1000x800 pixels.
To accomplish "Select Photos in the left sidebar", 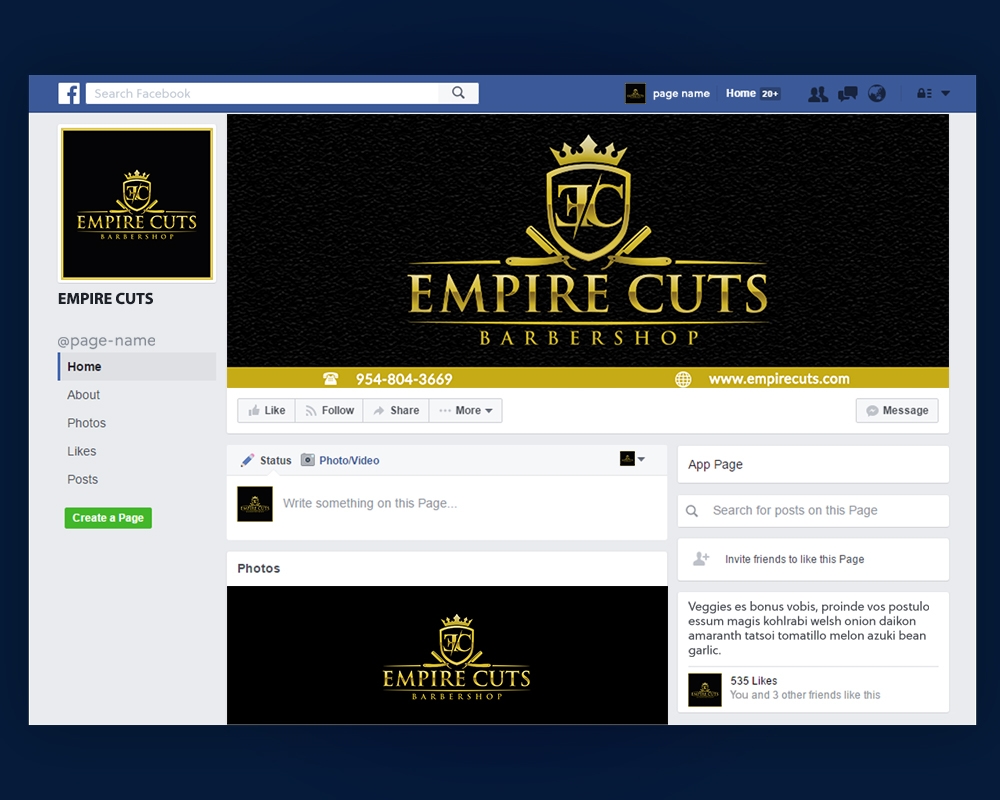I will (87, 423).
